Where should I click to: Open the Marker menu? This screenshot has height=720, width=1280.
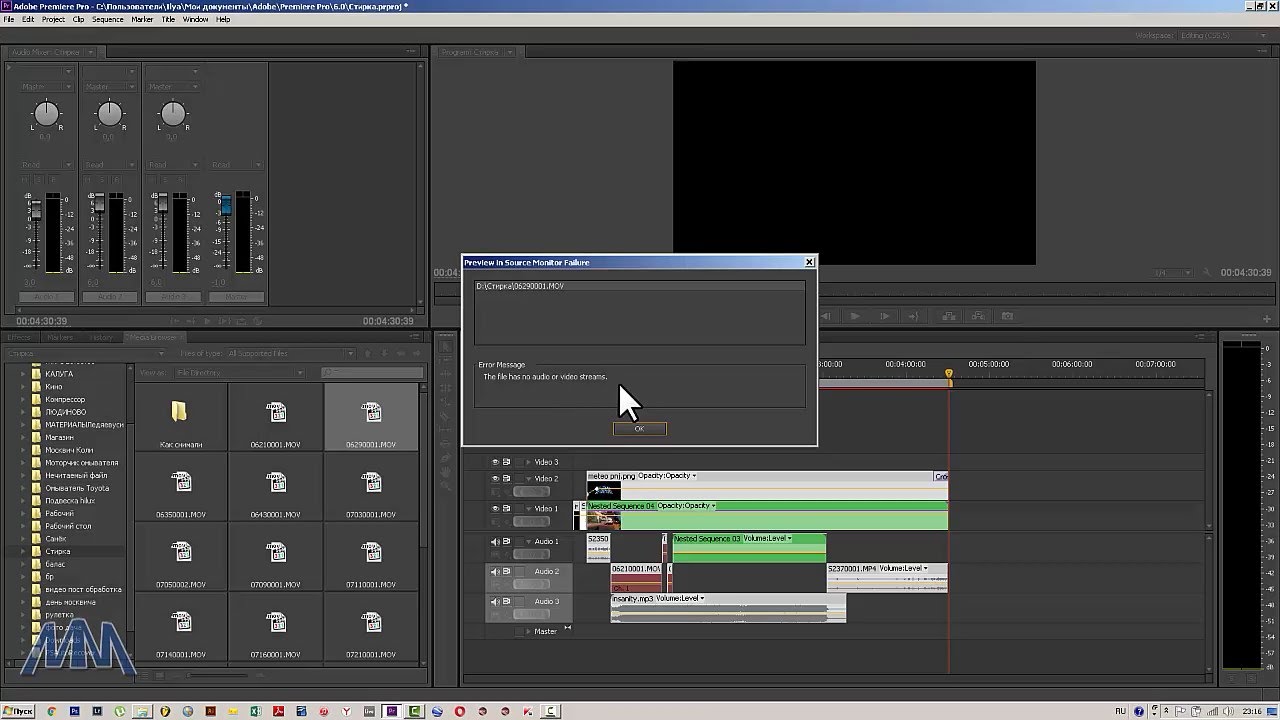[142, 19]
